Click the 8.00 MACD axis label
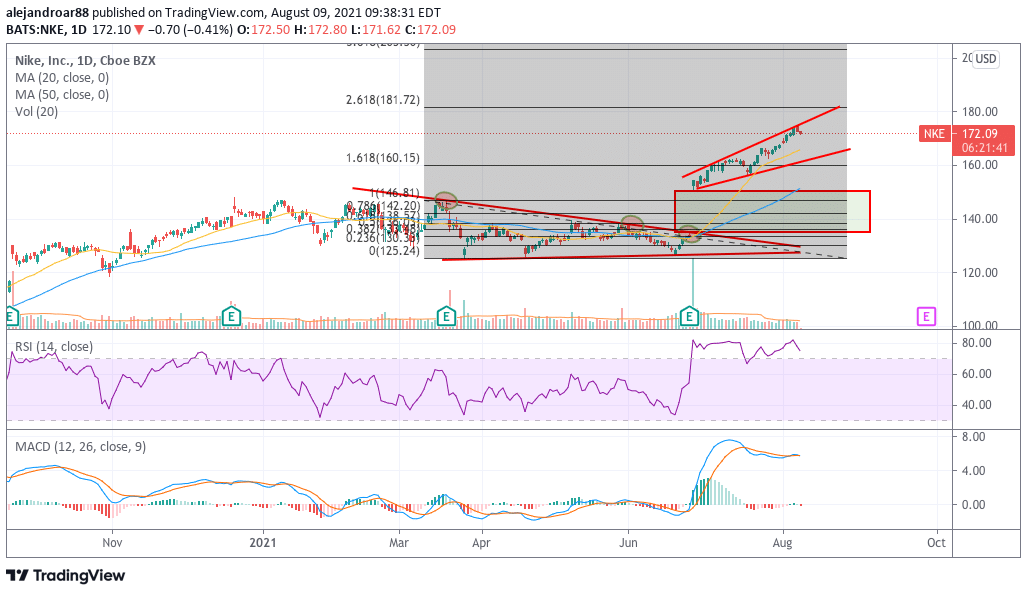 [x=973, y=437]
